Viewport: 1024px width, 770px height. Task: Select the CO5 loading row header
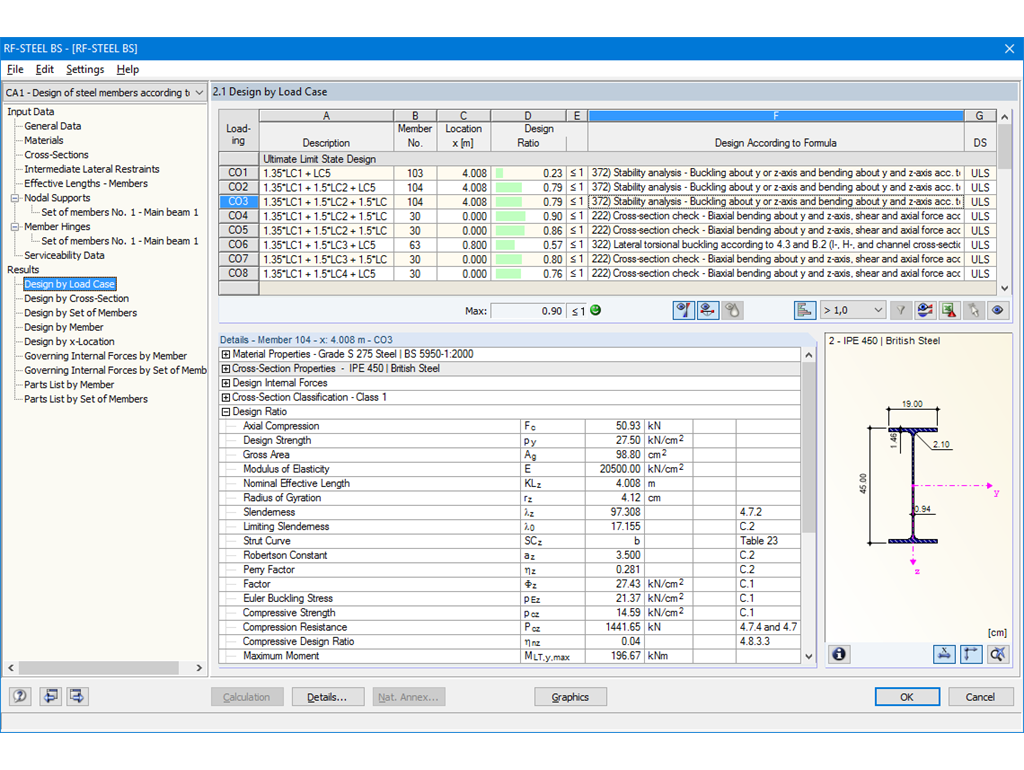238,231
